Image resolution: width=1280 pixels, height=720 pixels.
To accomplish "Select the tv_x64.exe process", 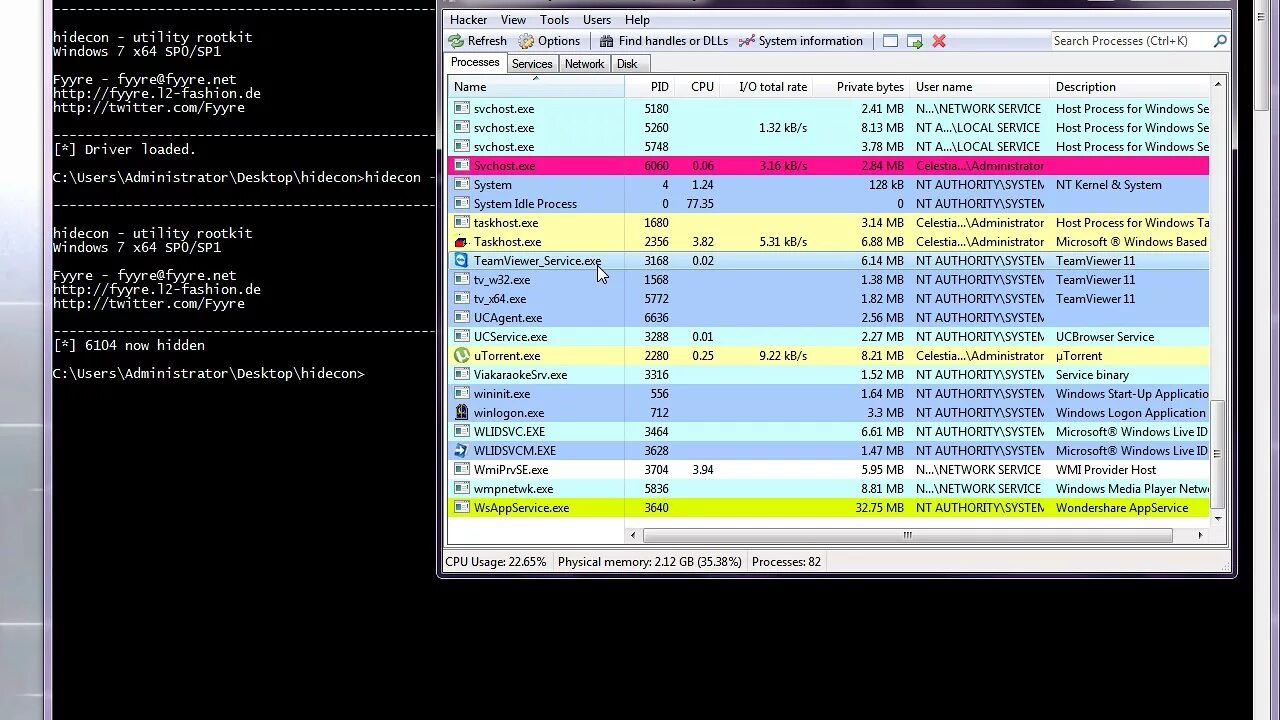I will 828,299.
